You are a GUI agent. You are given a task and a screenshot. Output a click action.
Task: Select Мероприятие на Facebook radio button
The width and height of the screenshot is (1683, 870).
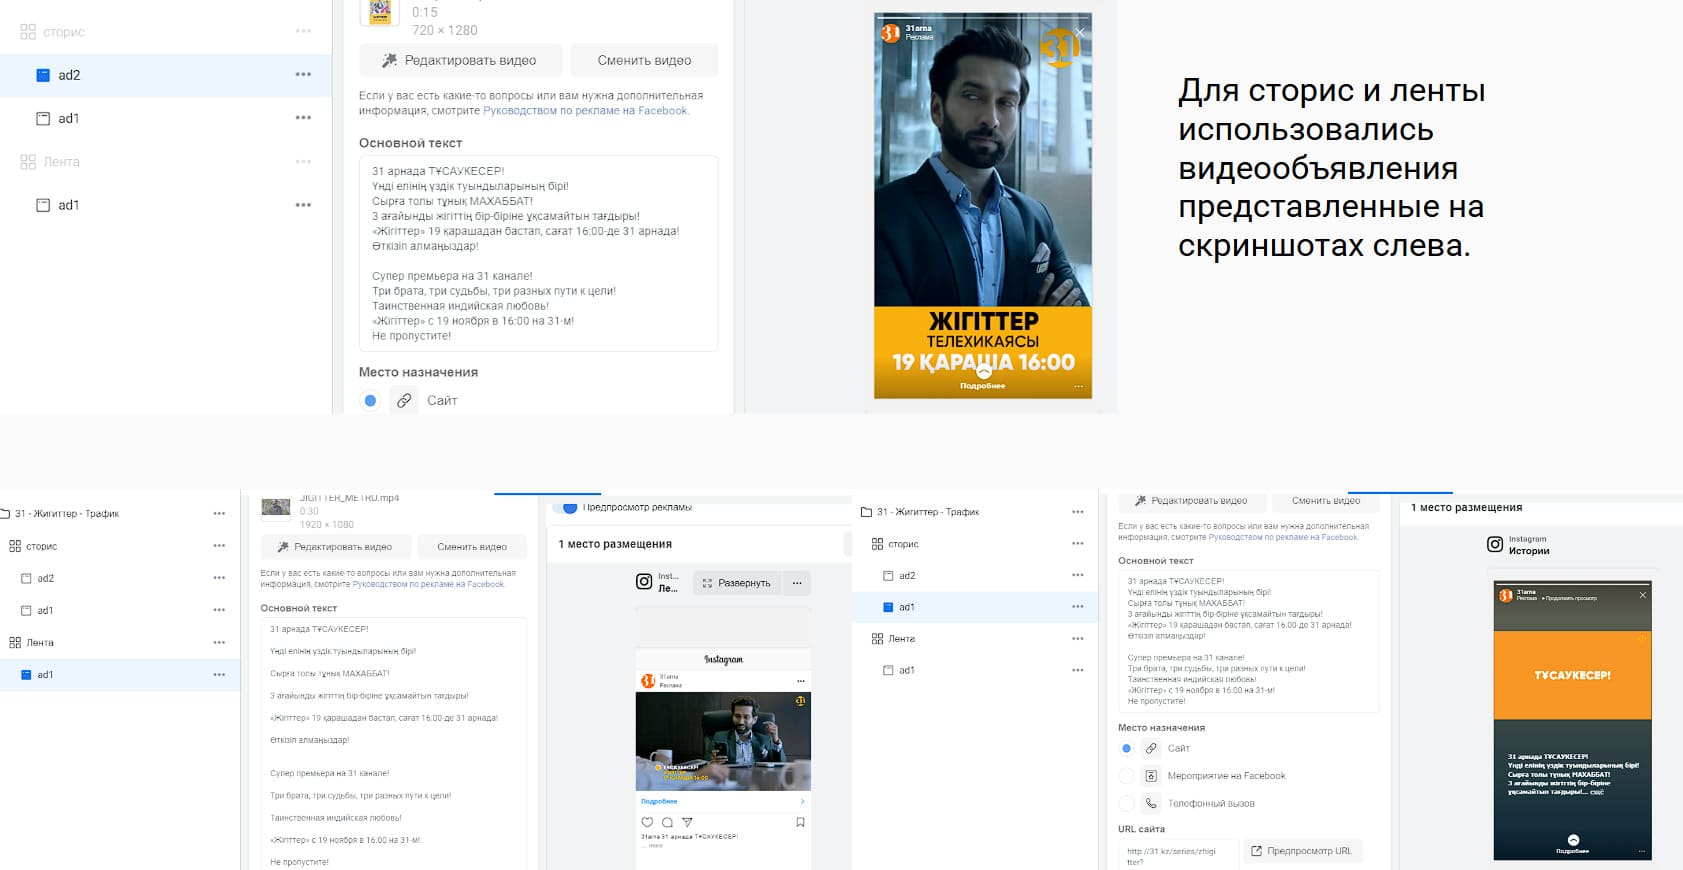pos(1127,776)
